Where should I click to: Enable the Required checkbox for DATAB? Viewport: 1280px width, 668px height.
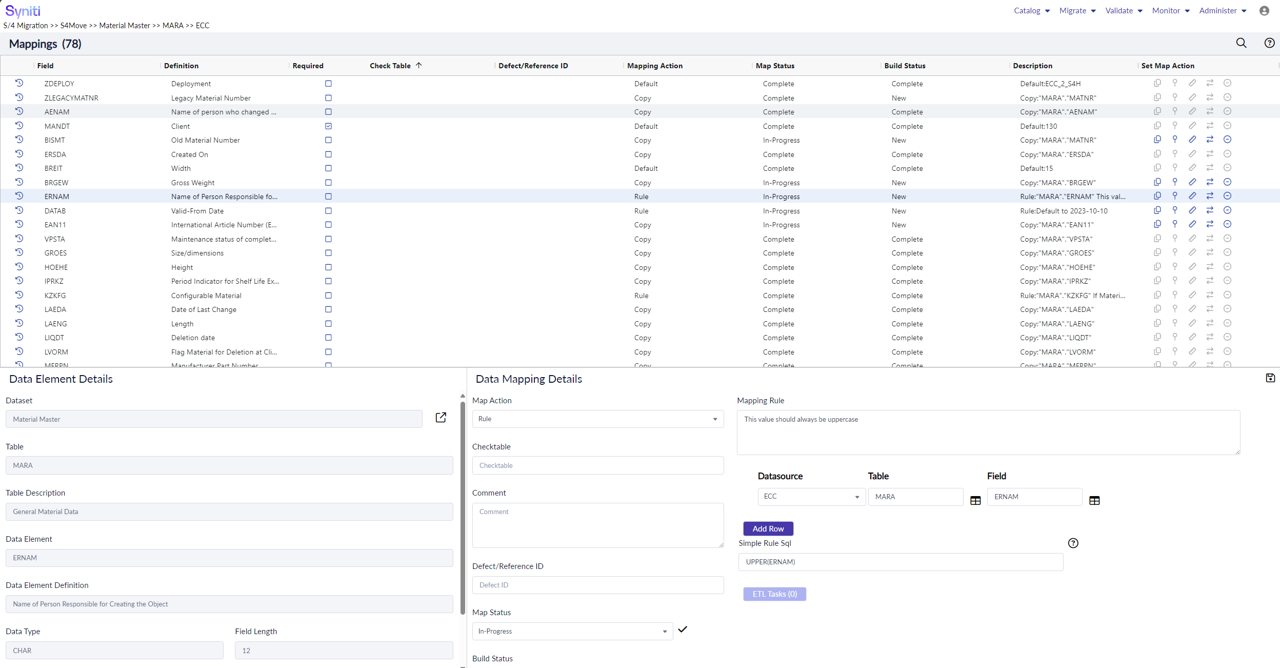point(328,210)
